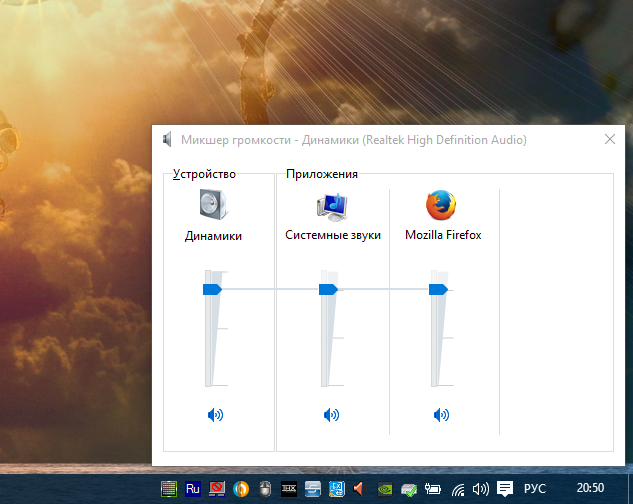Open the Устройство dropdown label
This screenshot has height=504, width=633.
(204, 174)
